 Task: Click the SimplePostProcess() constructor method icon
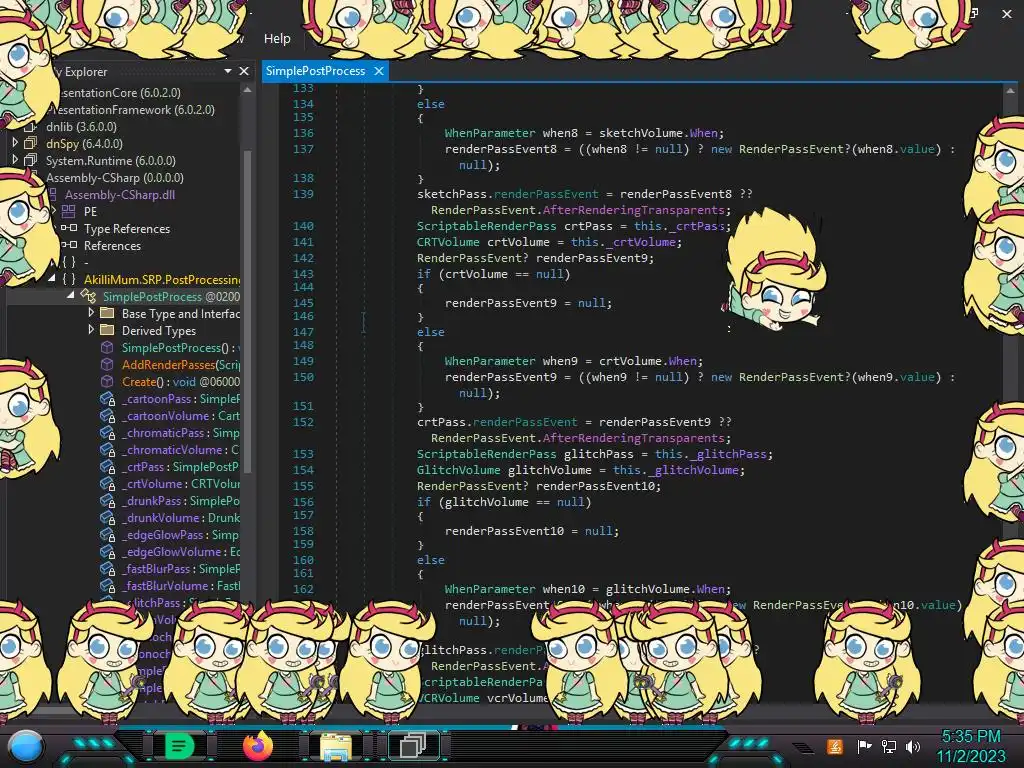(x=107, y=347)
